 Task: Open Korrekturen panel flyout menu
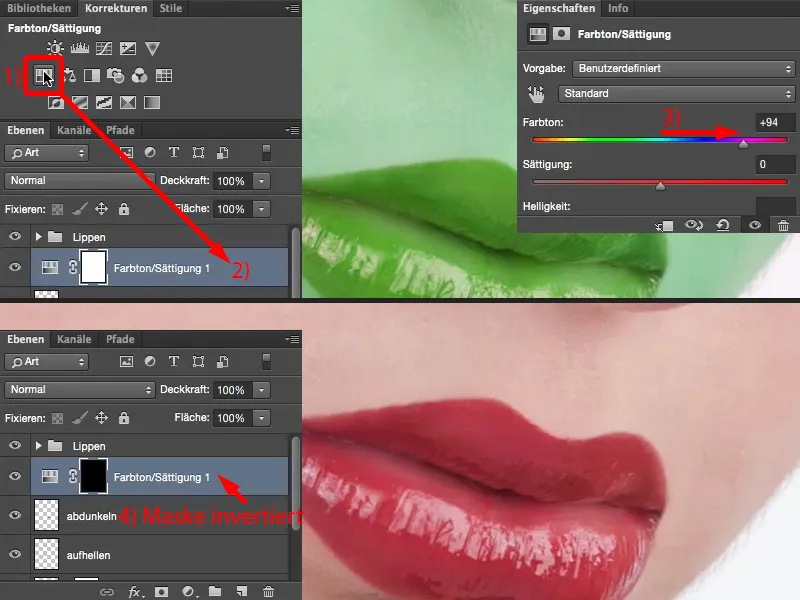pos(292,8)
